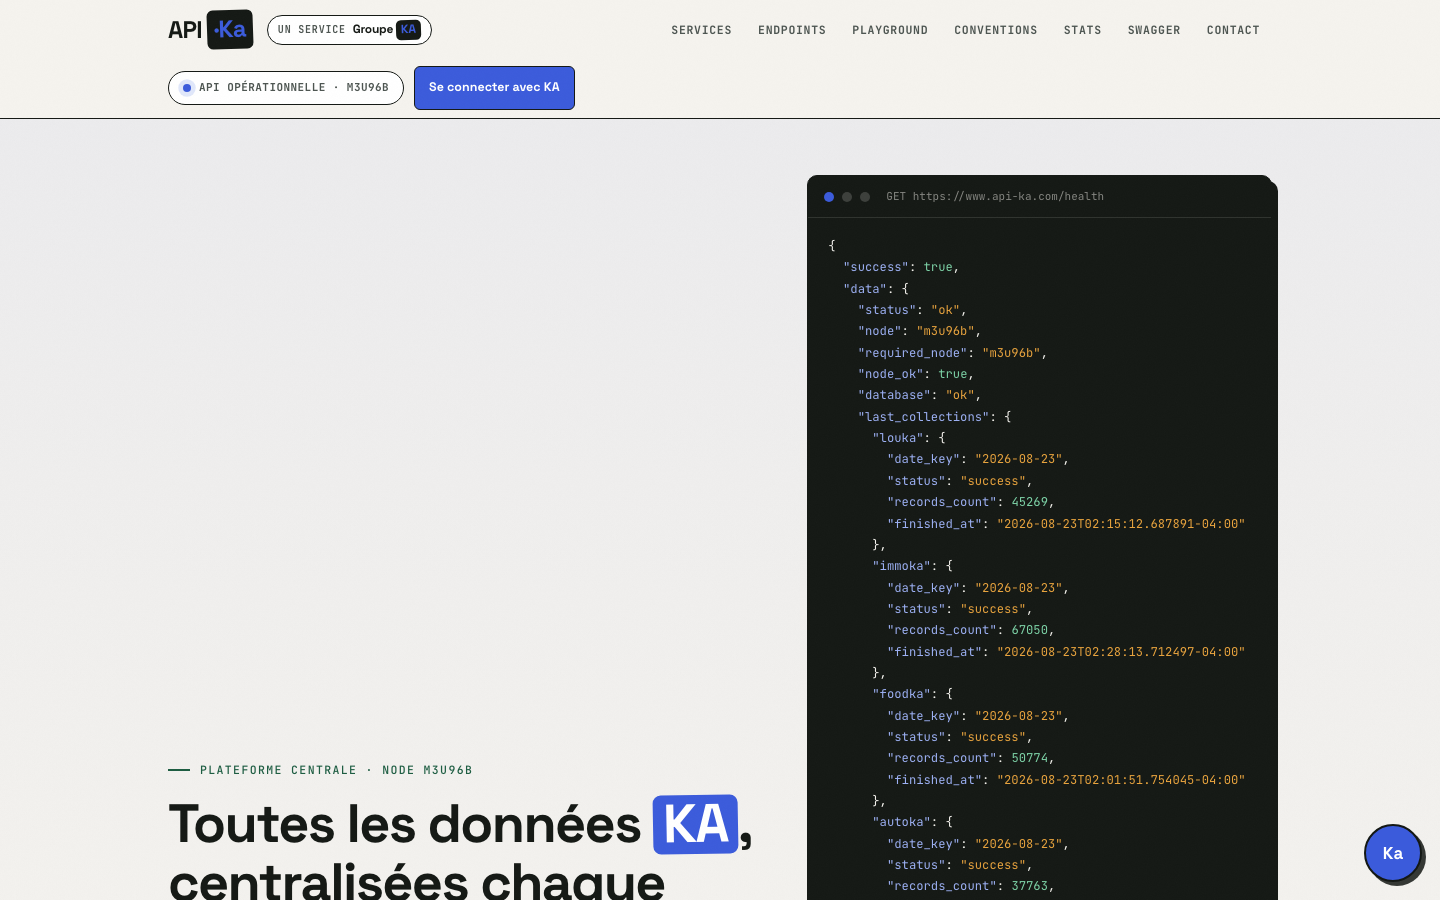Click the "louka" collection key
1440x900 pixels.
coord(901,438)
